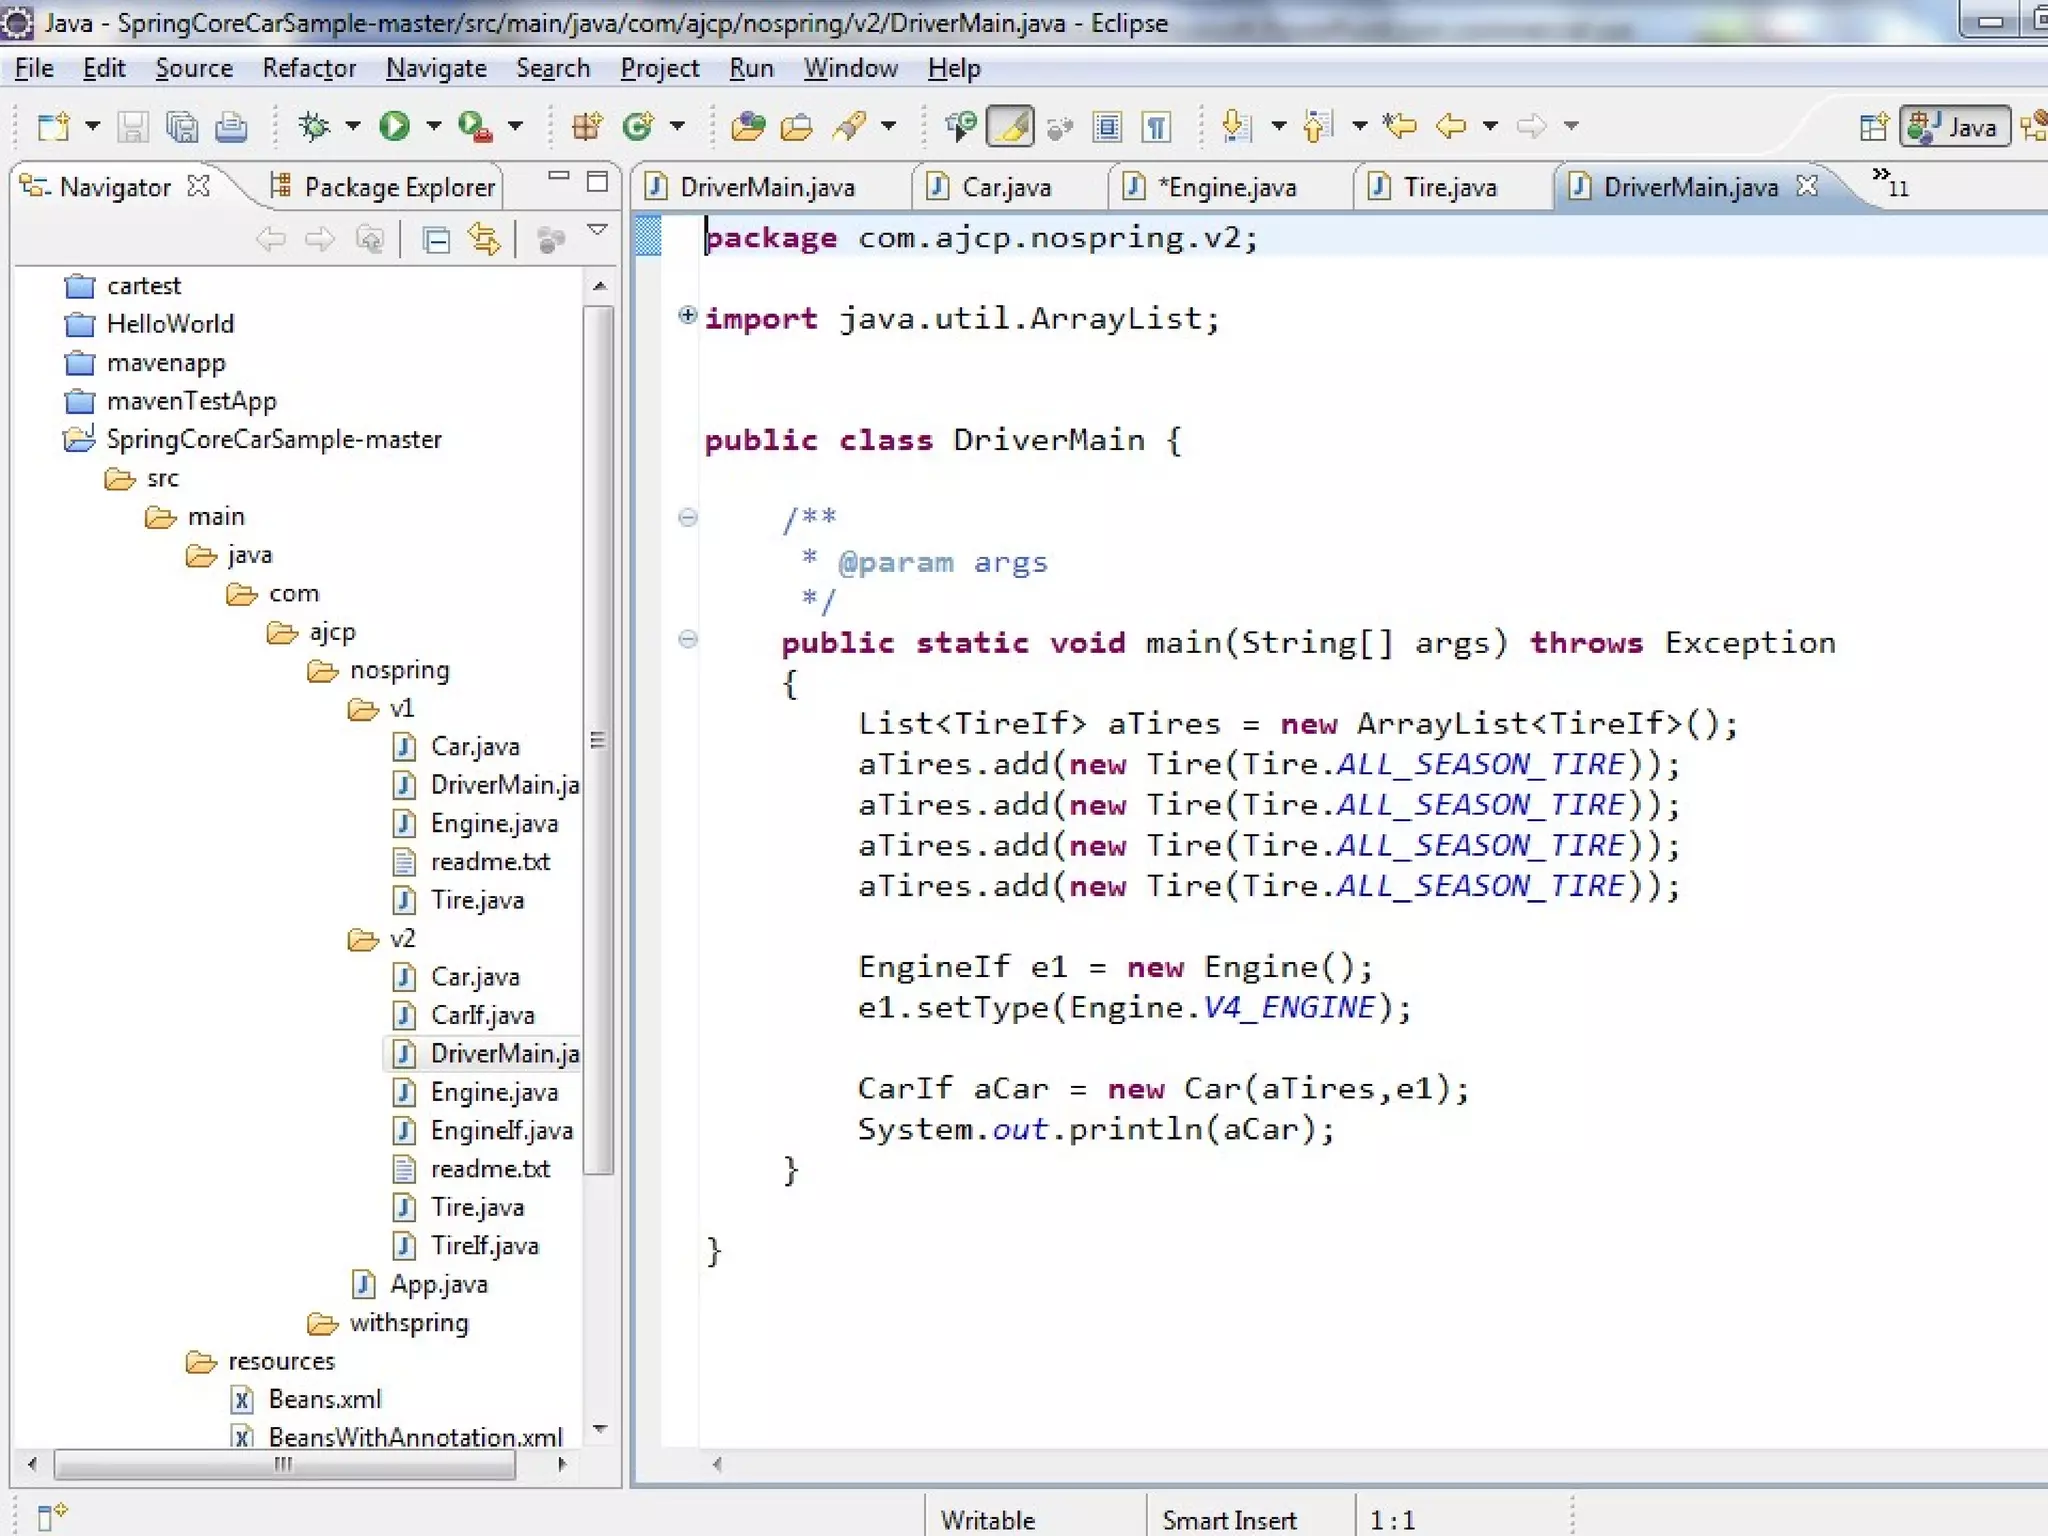Click Collapse All in Navigator toolbar

pyautogui.click(x=436, y=240)
